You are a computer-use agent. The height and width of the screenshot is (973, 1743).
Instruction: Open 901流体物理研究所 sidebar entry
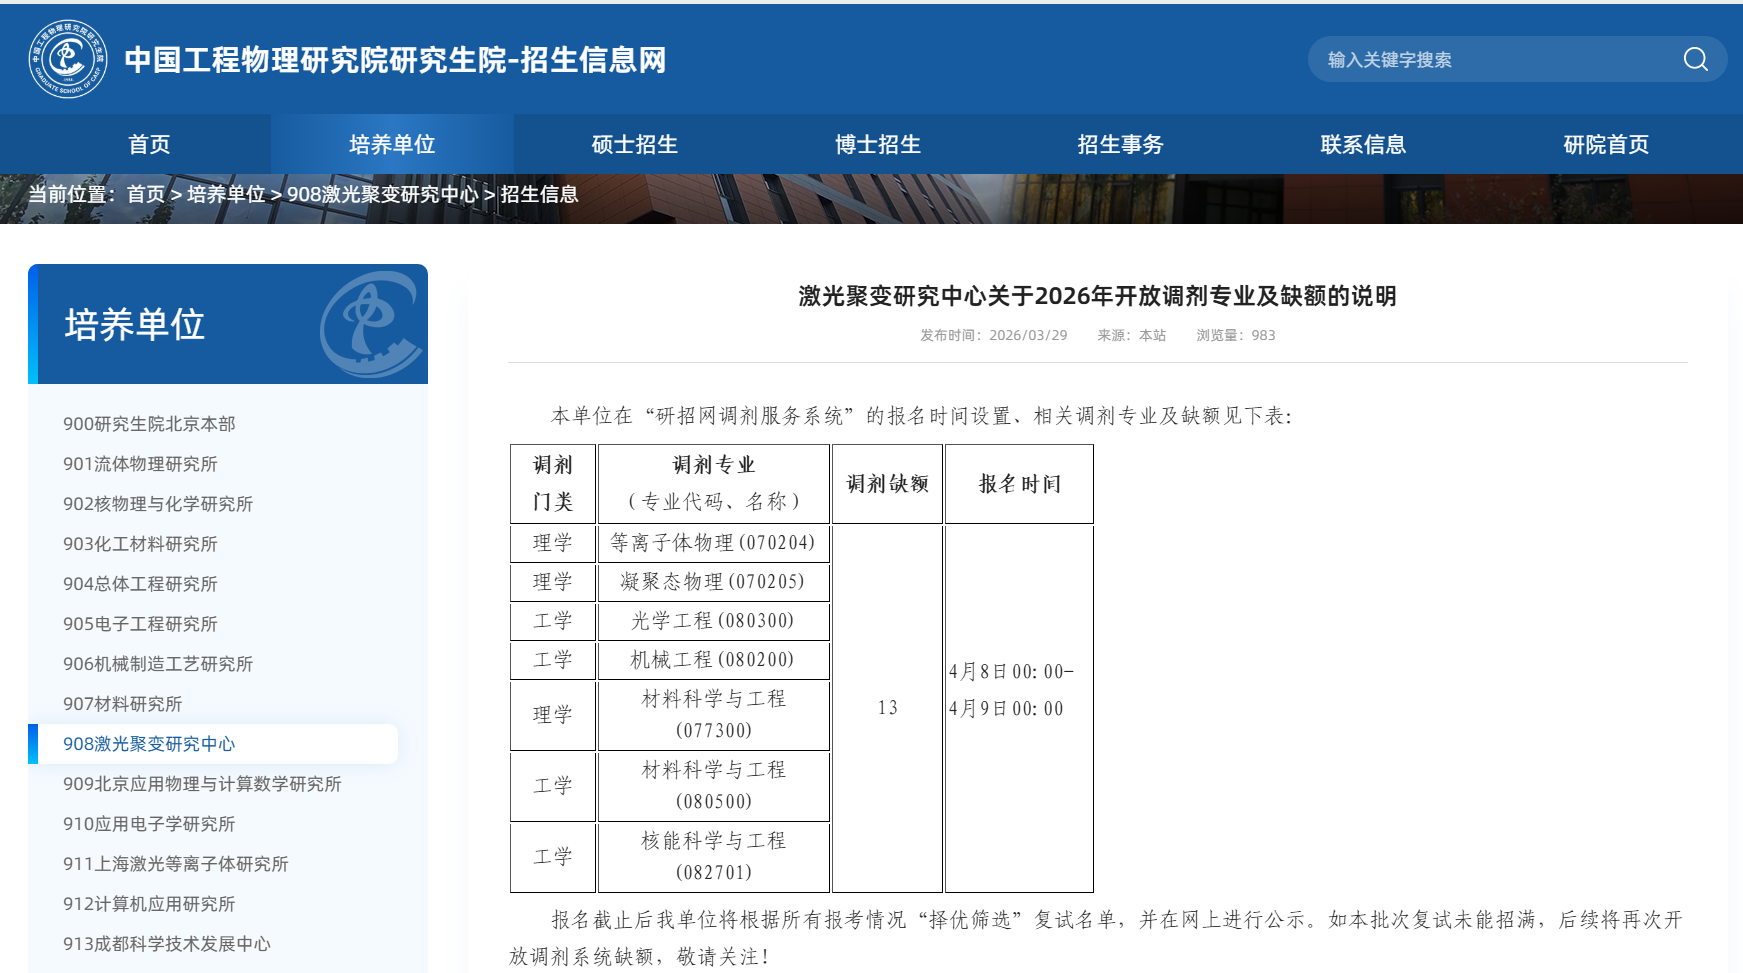coord(140,464)
